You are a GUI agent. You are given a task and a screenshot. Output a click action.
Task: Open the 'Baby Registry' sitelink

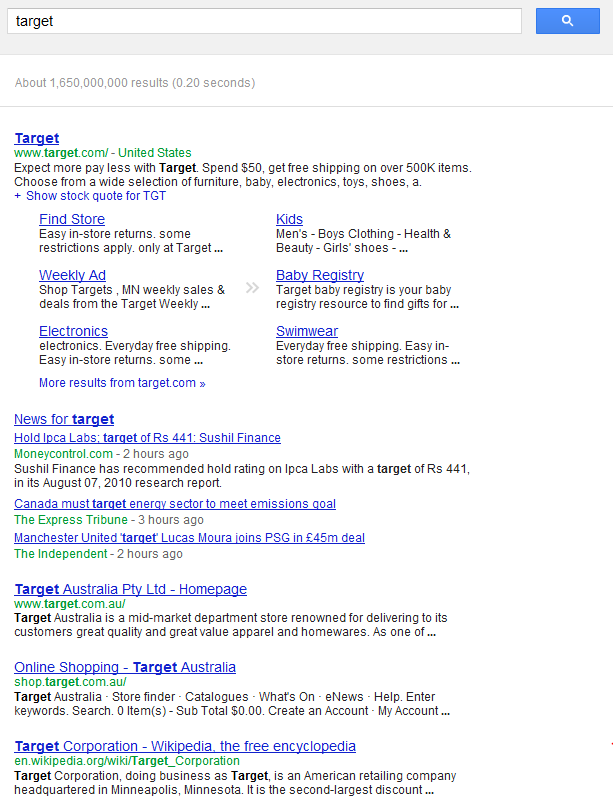(x=320, y=275)
